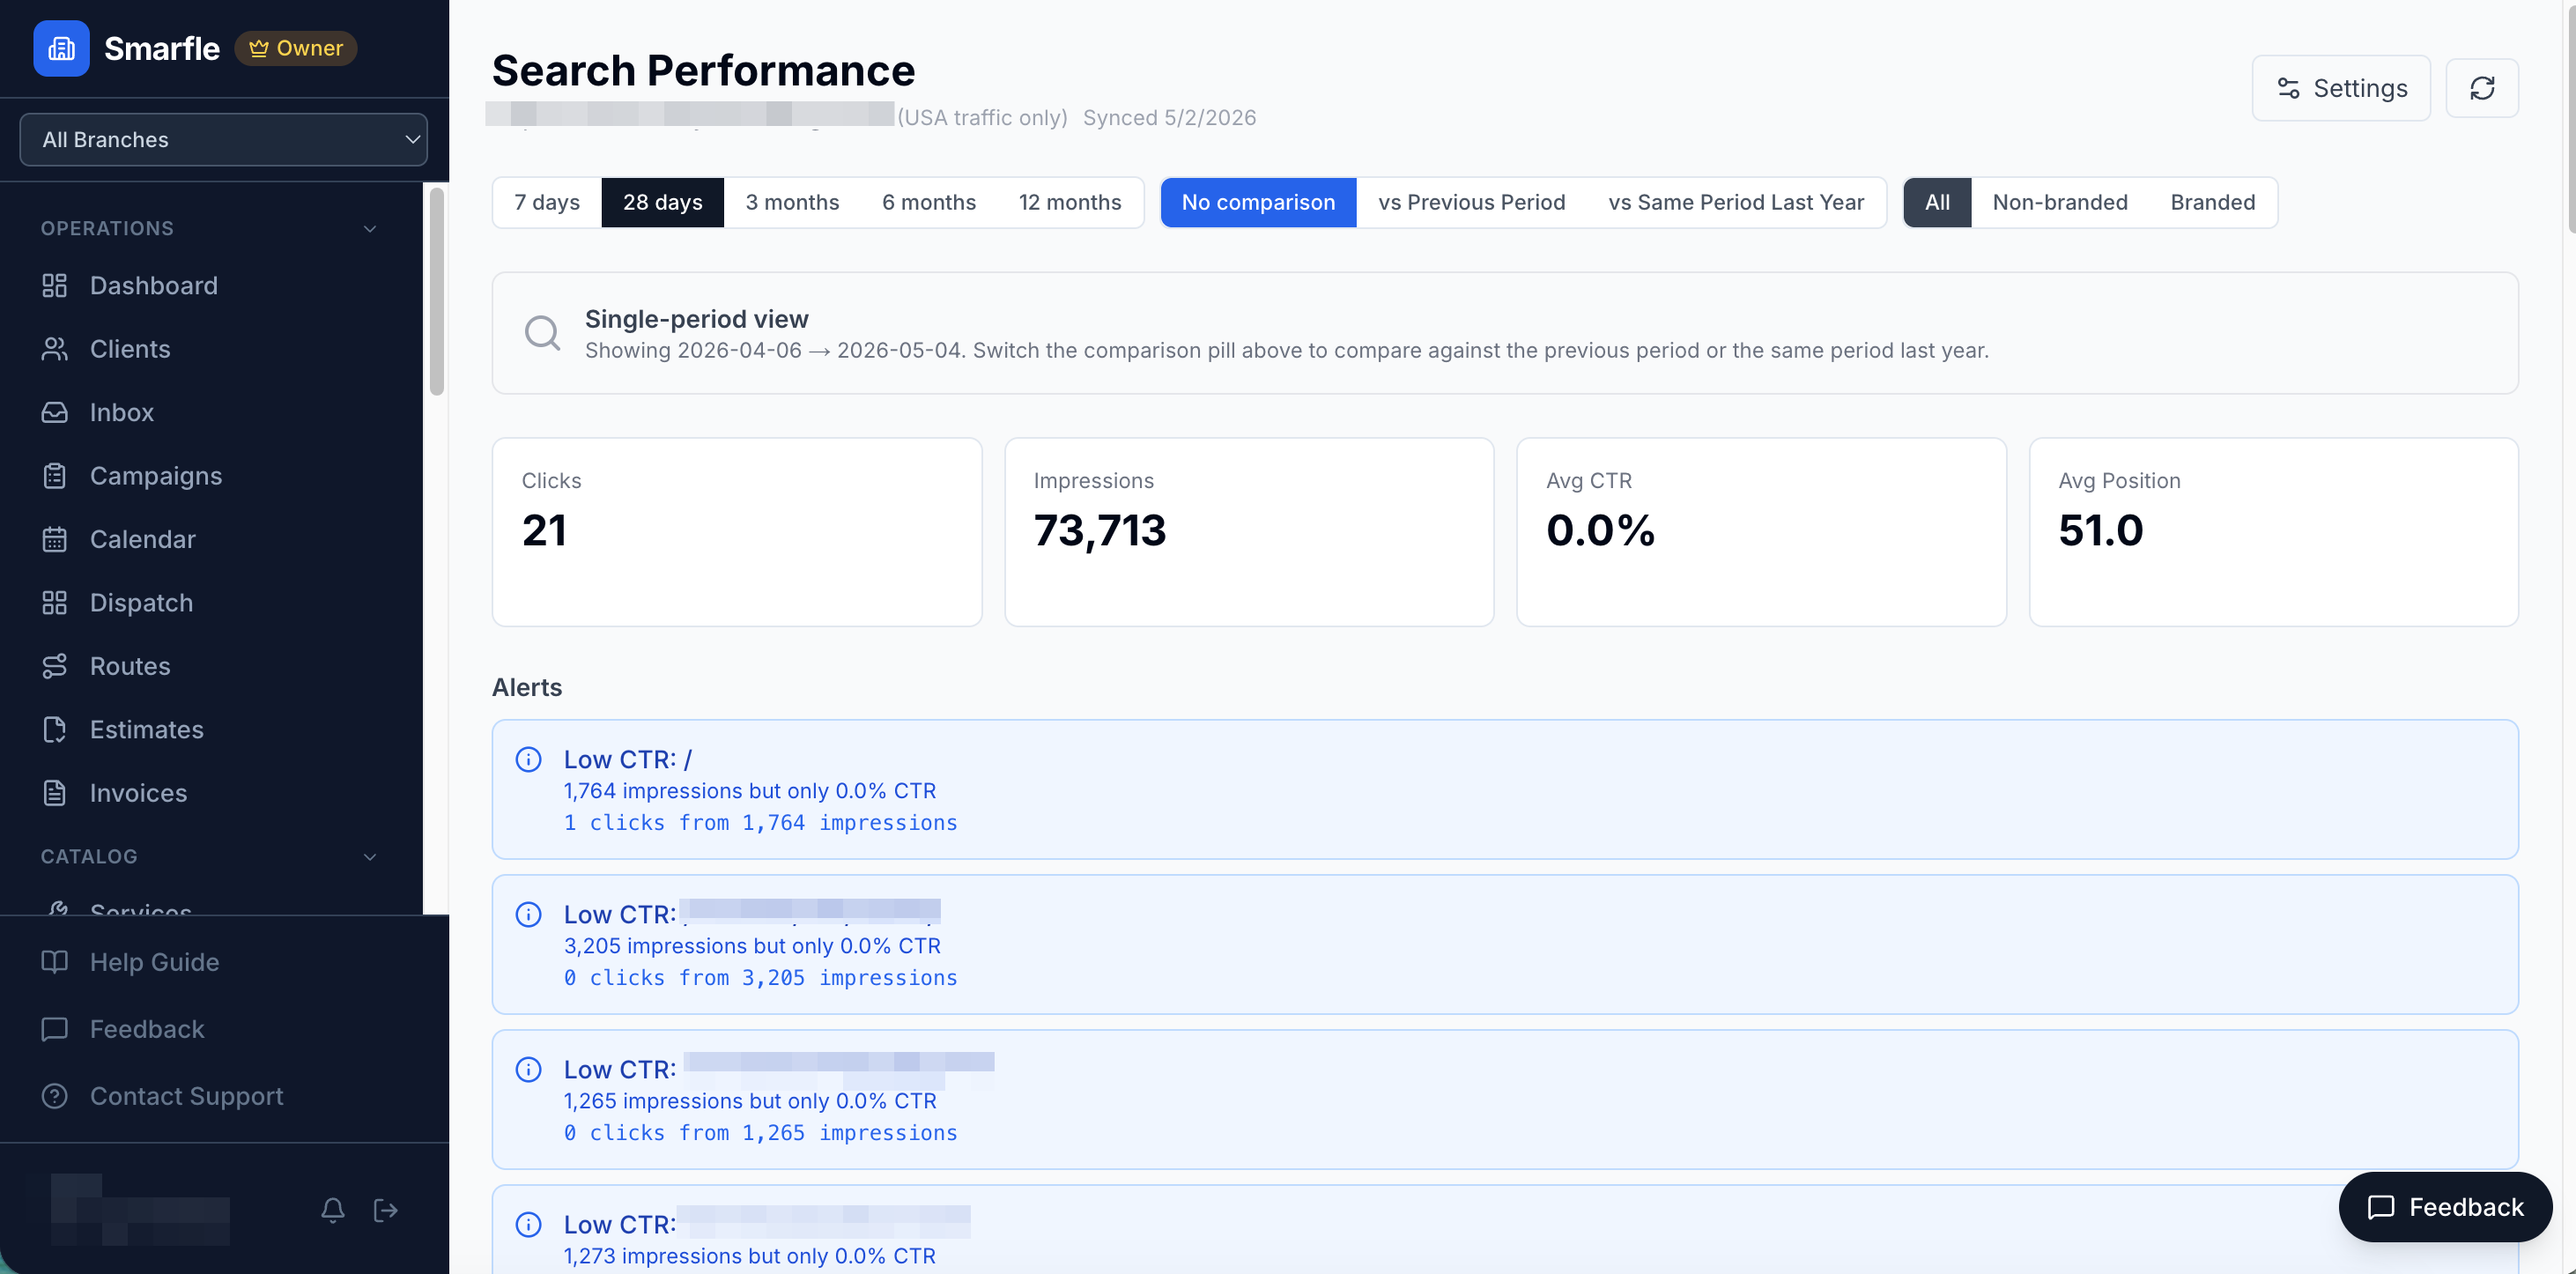The width and height of the screenshot is (2576, 1274).
Task: Click '1 clicks from 1,764 impressions' text
Action: pyautogui.click(x=760, y=823)
